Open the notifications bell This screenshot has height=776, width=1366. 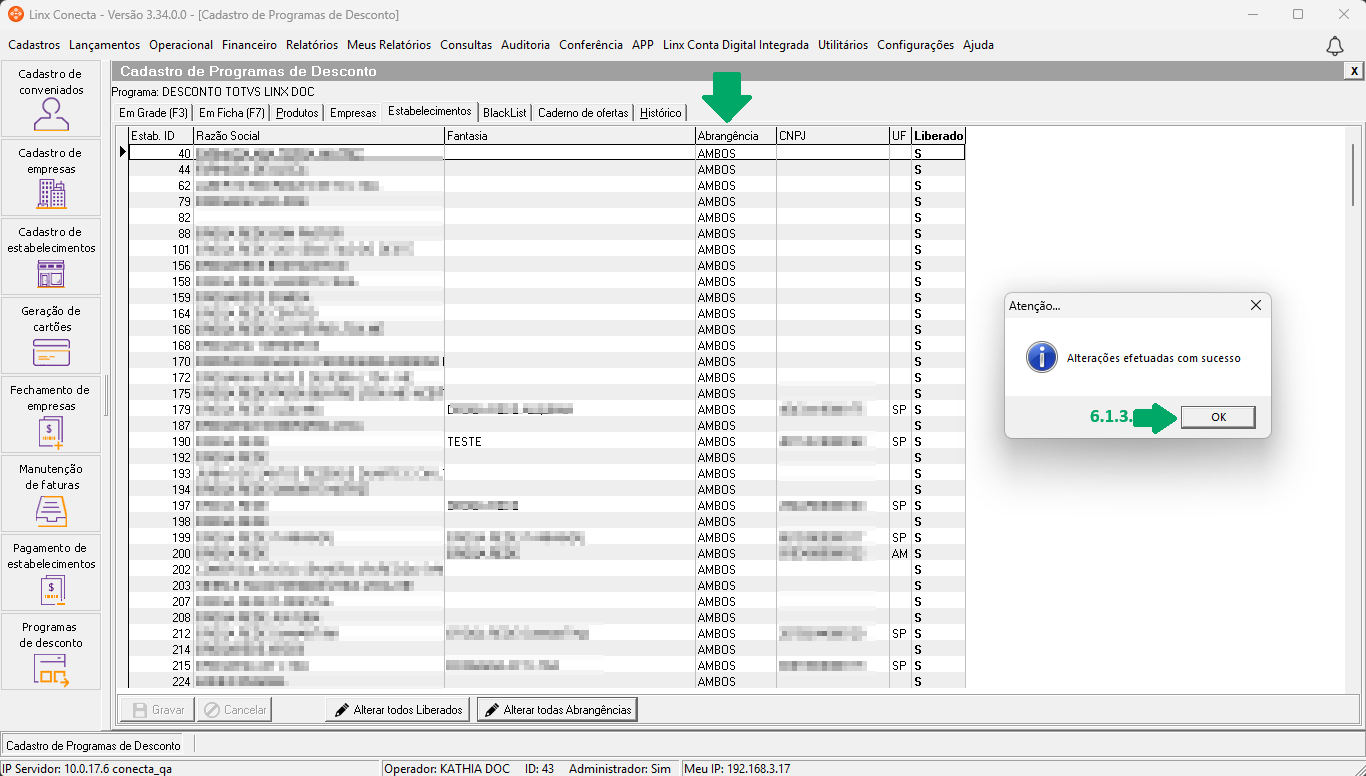(1334, 46)
